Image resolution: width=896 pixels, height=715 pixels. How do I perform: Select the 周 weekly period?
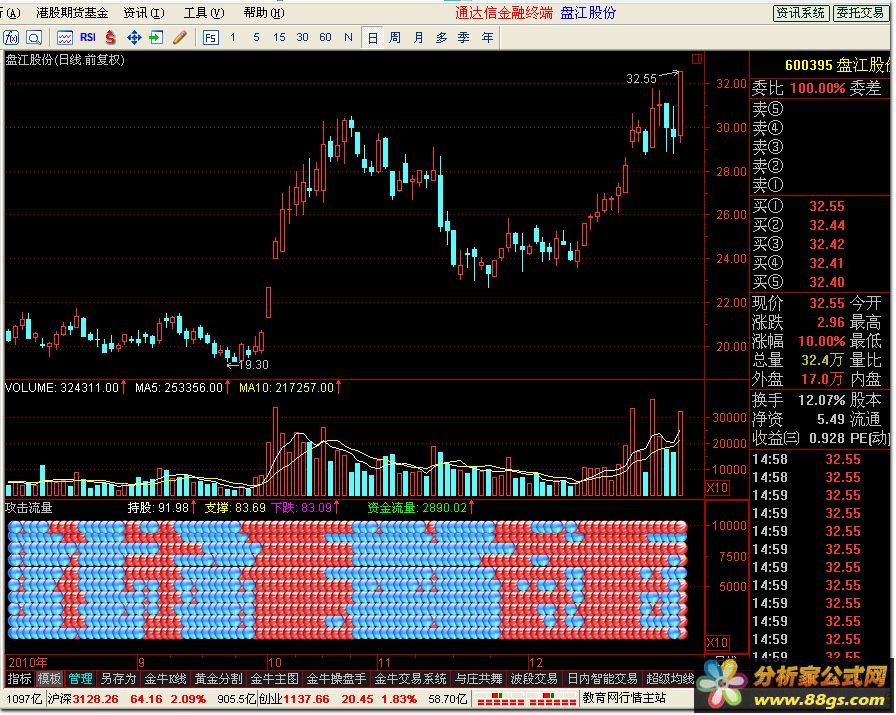[395, 38]
